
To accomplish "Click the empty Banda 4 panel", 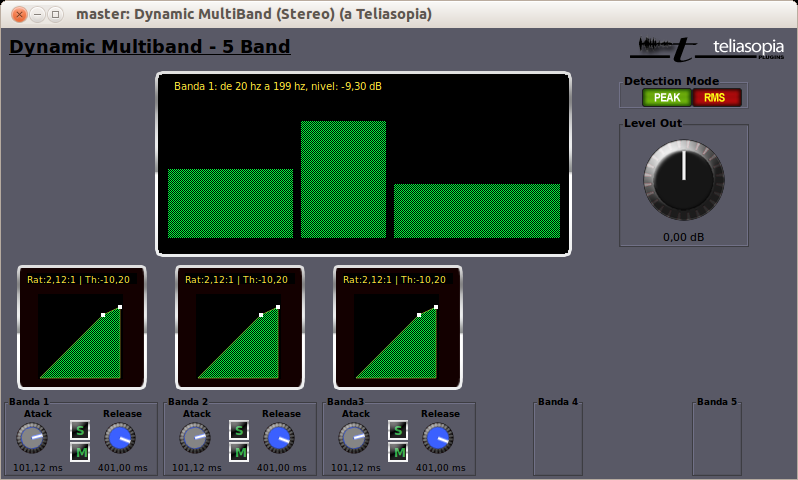I will pyautogui.click(x=557, y=439).
